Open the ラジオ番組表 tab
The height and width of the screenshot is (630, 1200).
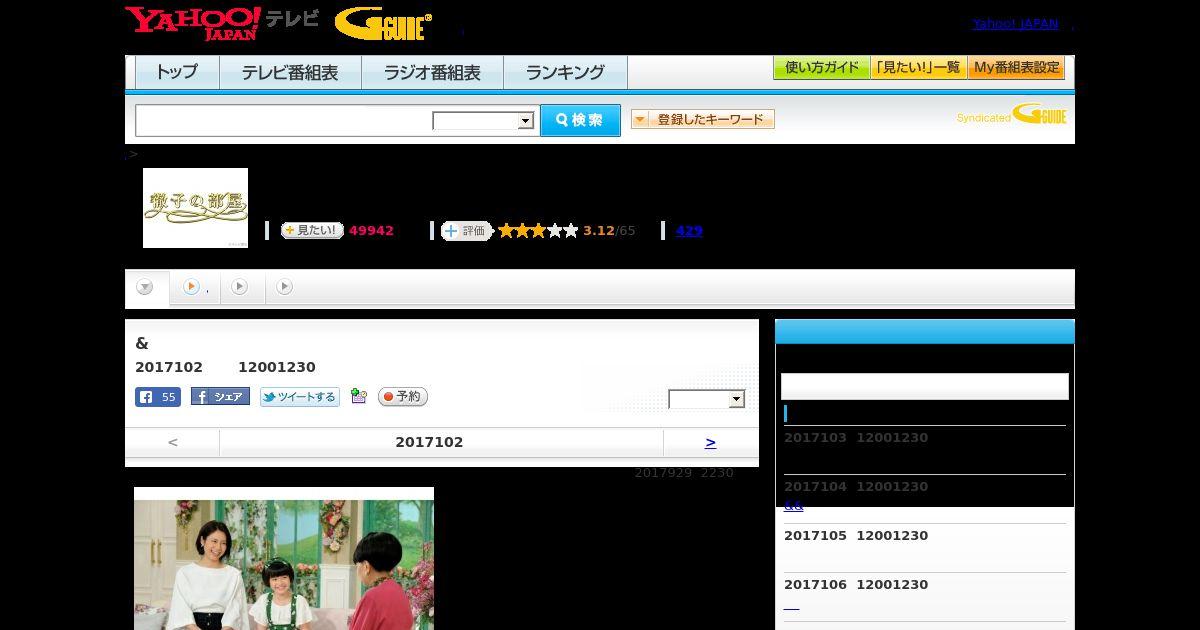click(432, 72)
